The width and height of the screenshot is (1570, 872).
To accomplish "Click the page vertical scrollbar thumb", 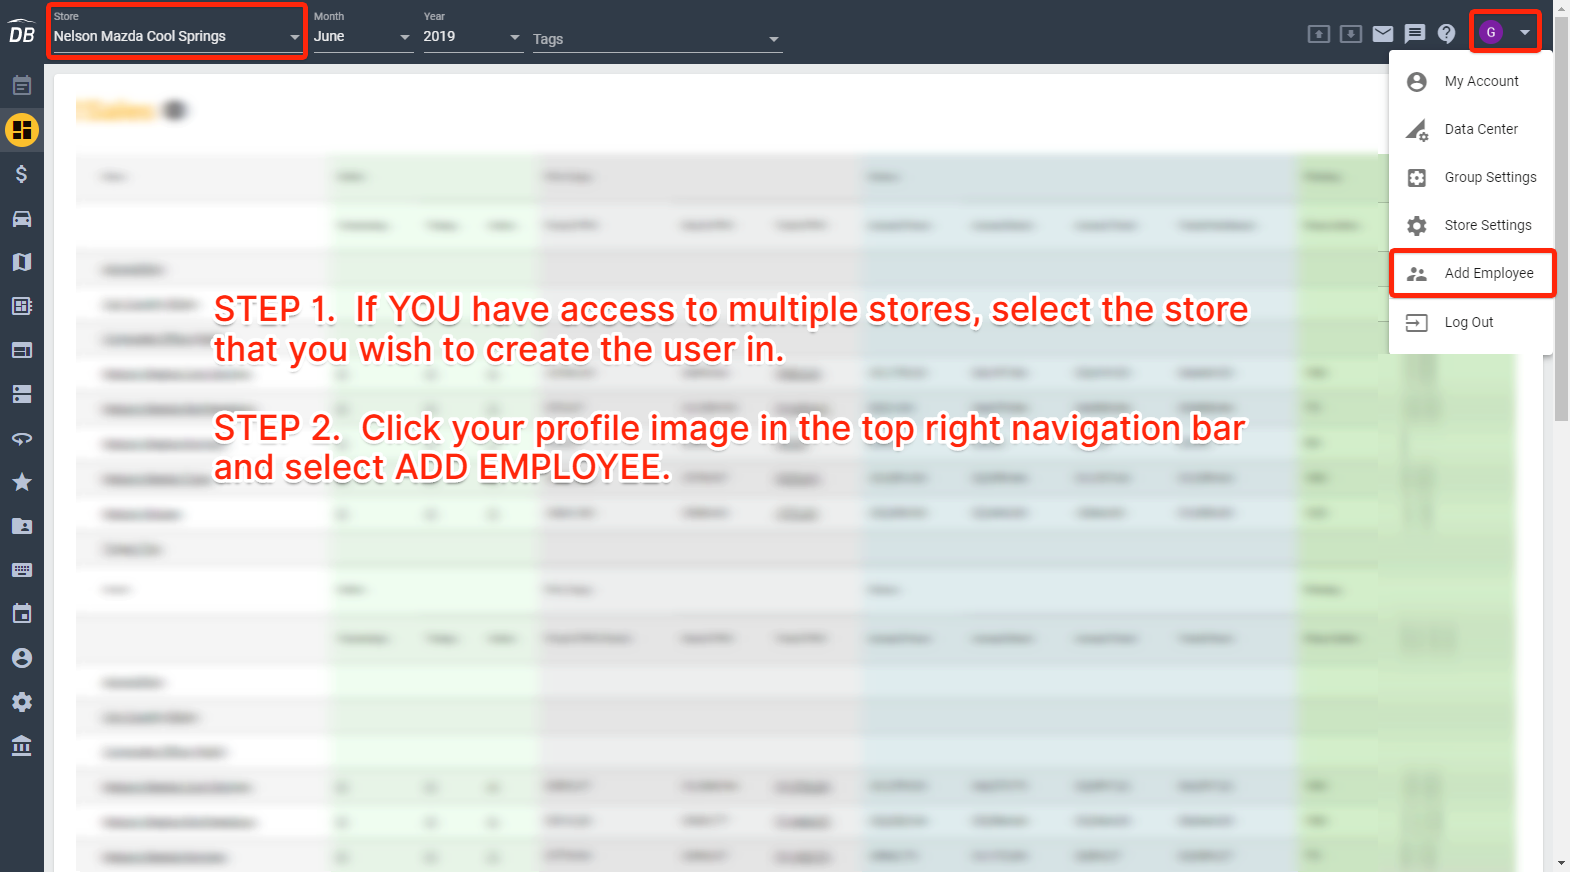I will tap(1562, 218).
